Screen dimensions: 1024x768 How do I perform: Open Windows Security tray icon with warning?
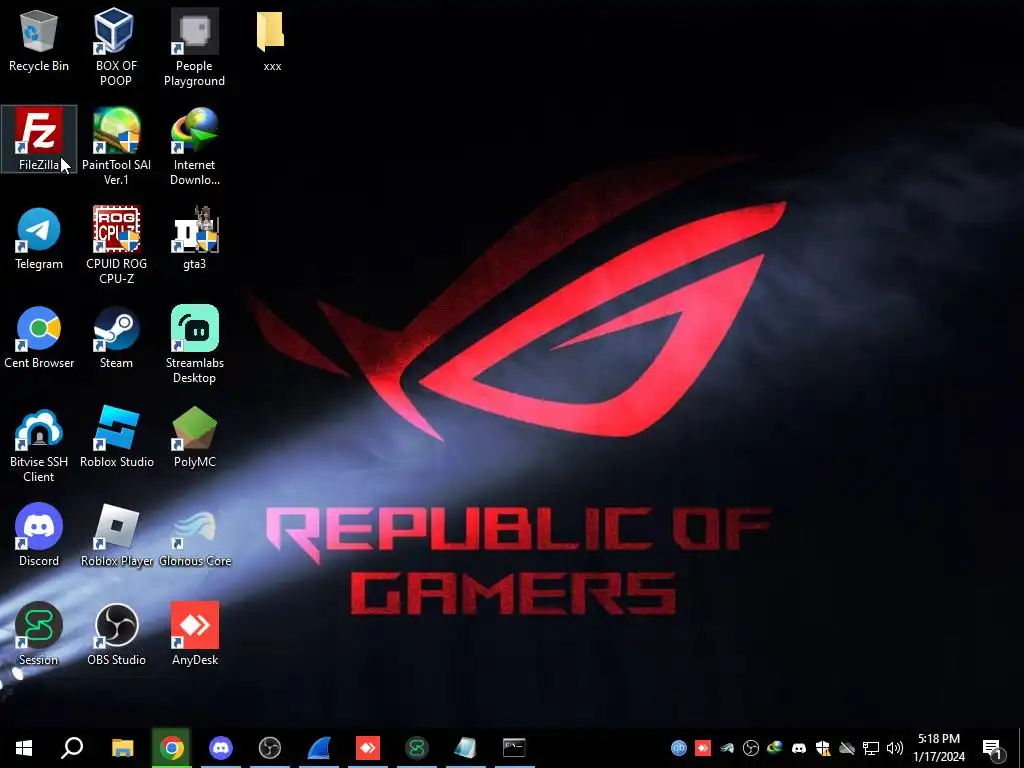pyautogui.click(x=823, y=748)
